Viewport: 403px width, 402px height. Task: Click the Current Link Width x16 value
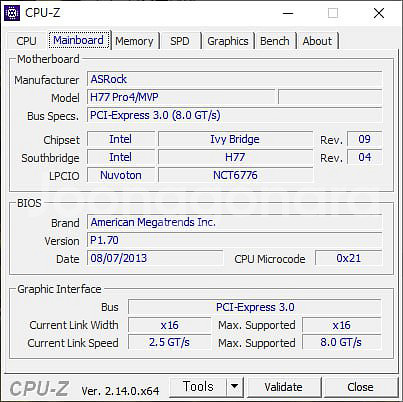coord(169,325)
